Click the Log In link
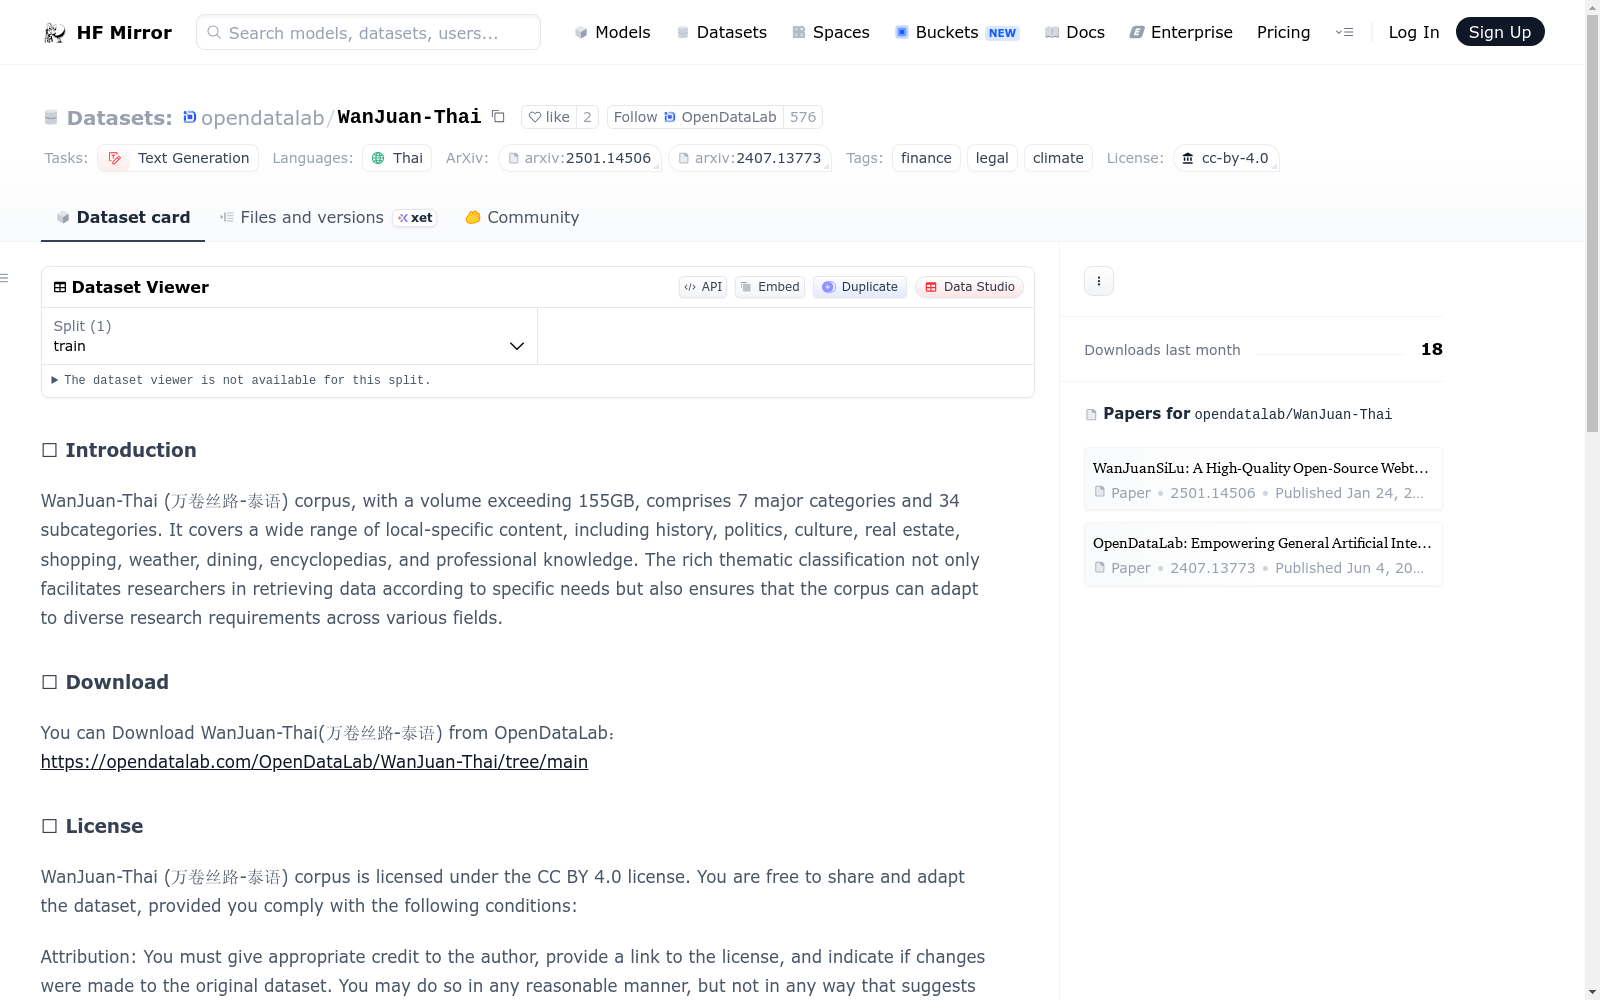The width and height of the screenshot is (1600, 1000). [x=1414, y=32]
